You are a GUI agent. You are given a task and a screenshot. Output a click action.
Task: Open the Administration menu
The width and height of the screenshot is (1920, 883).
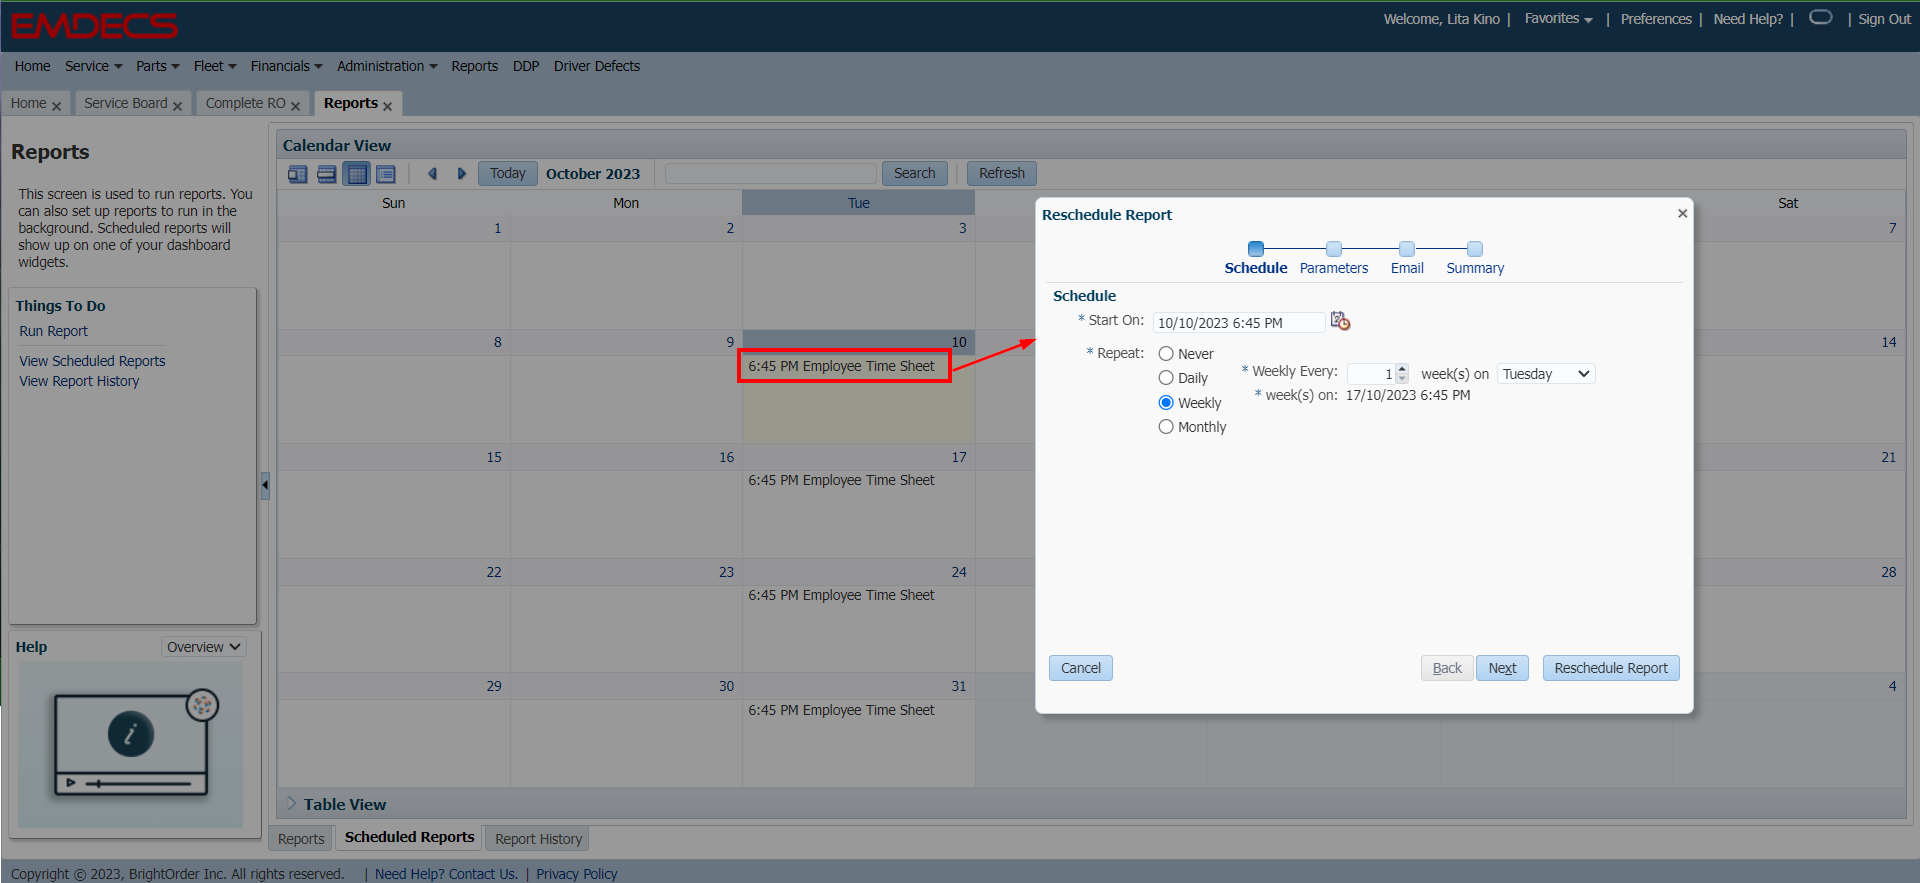point(386,66)
